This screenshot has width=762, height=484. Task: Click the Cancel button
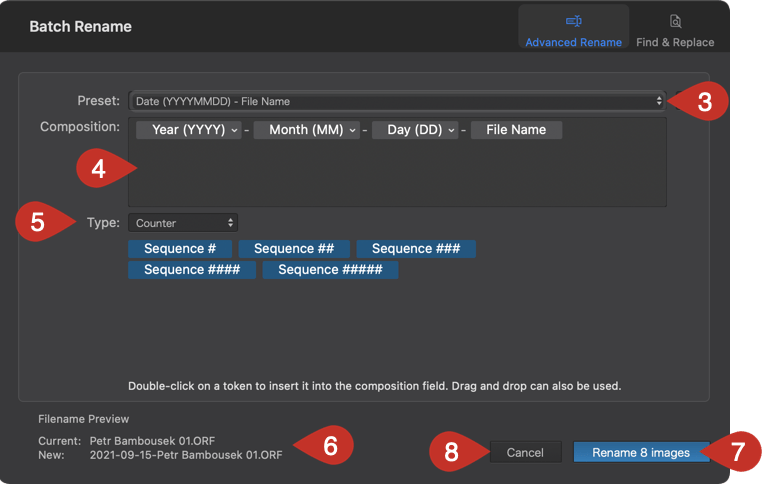[x=525, y=452]
